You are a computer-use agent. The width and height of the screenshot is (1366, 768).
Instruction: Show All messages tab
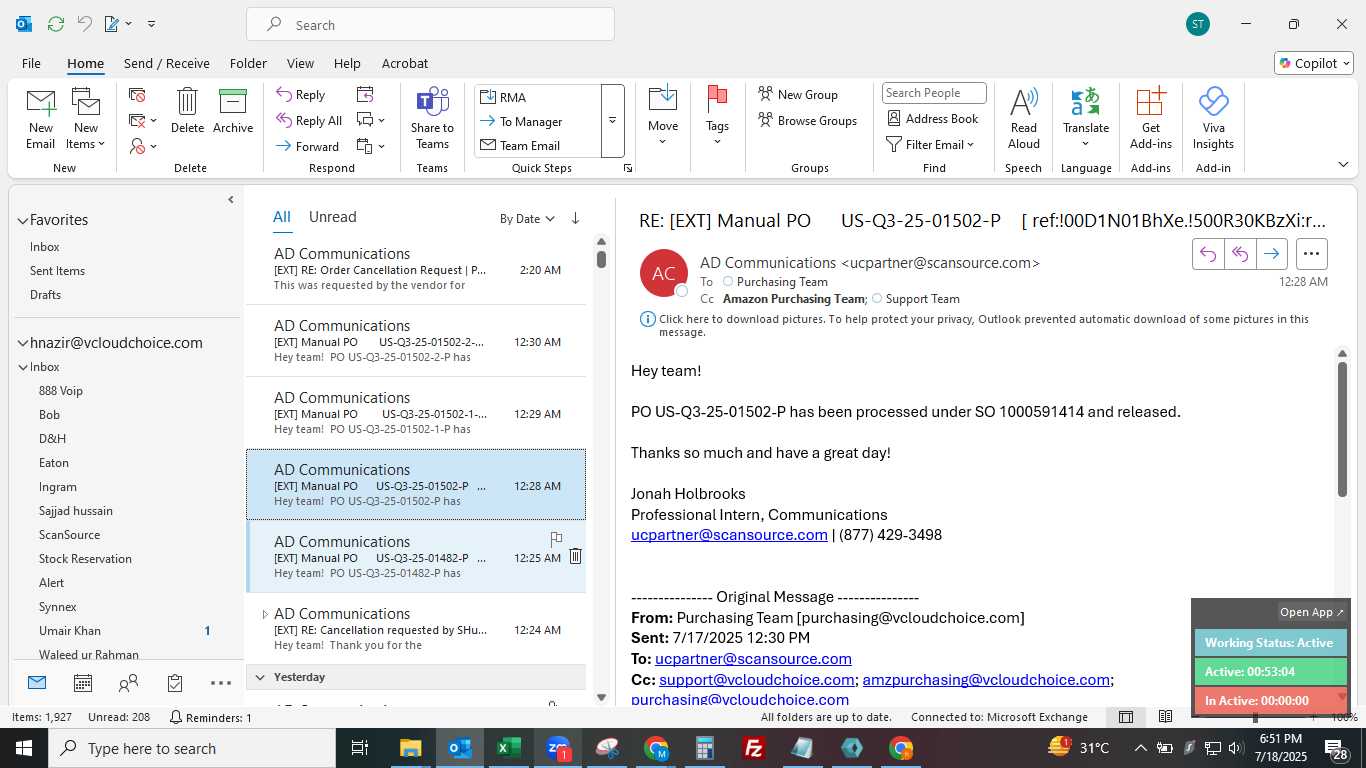[282, 217]
